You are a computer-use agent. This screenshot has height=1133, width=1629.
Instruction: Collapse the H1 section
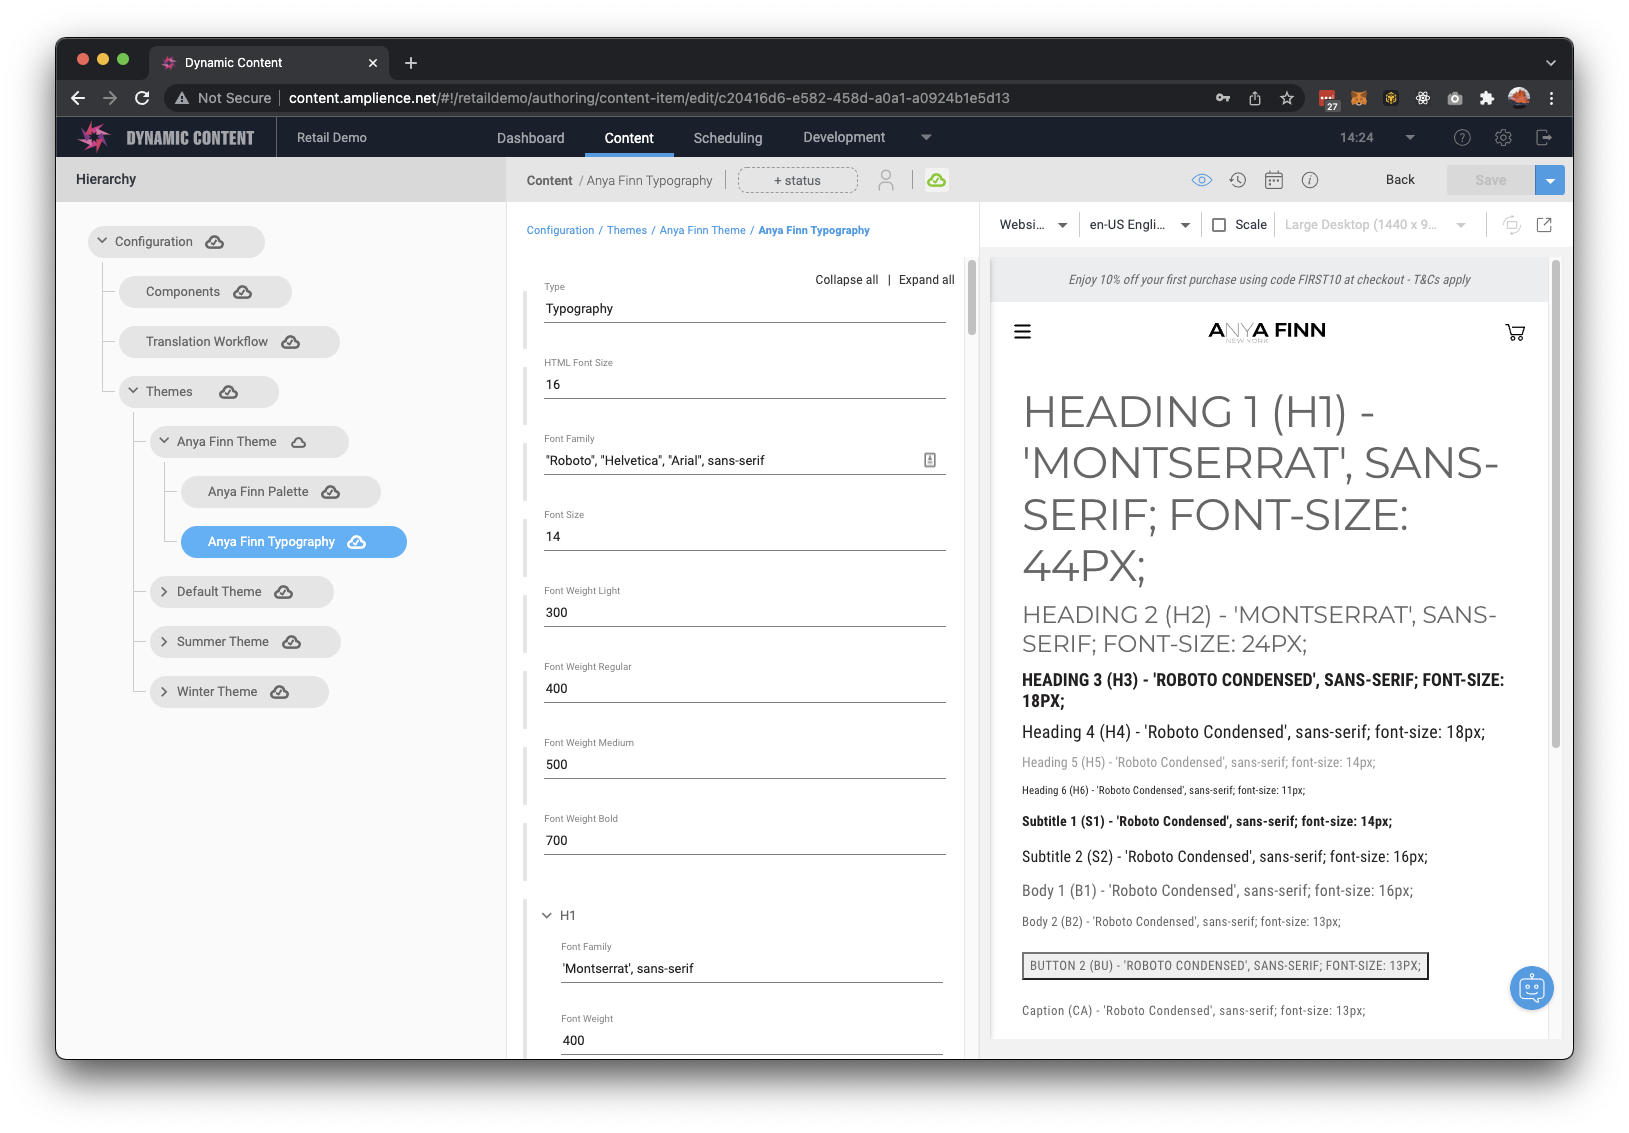pos(547,915)
